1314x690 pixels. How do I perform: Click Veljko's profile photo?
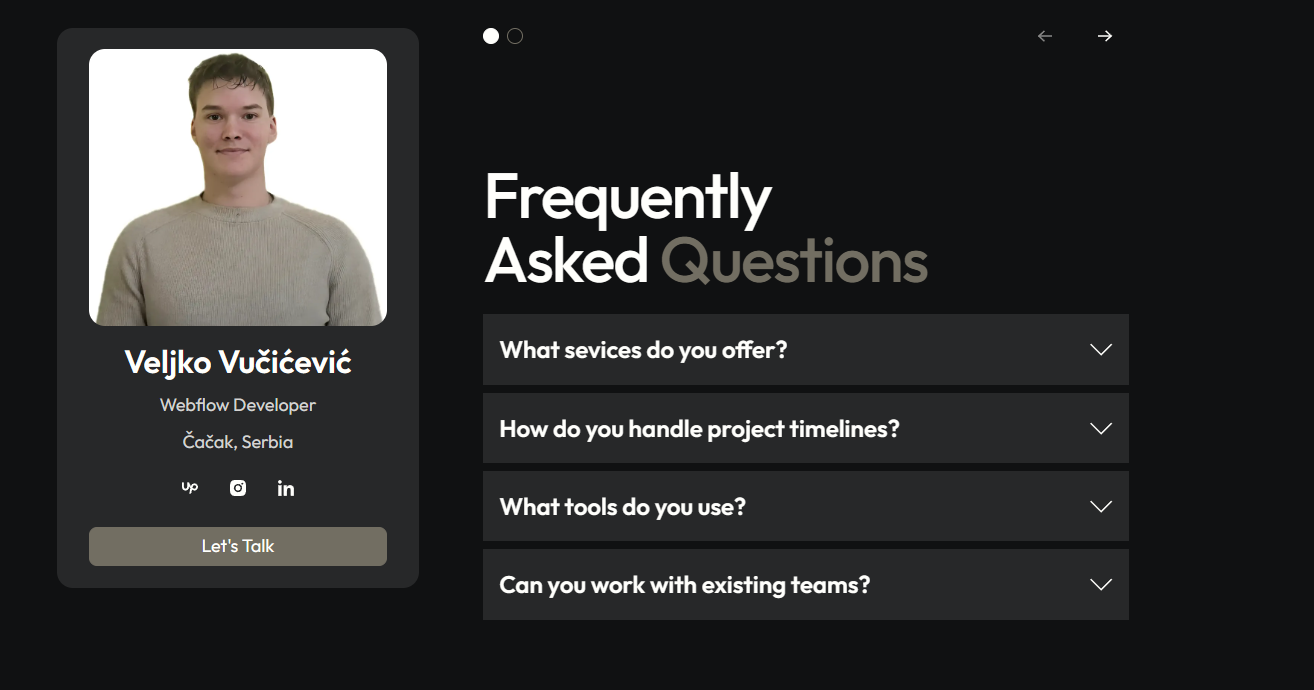(238, 187)
